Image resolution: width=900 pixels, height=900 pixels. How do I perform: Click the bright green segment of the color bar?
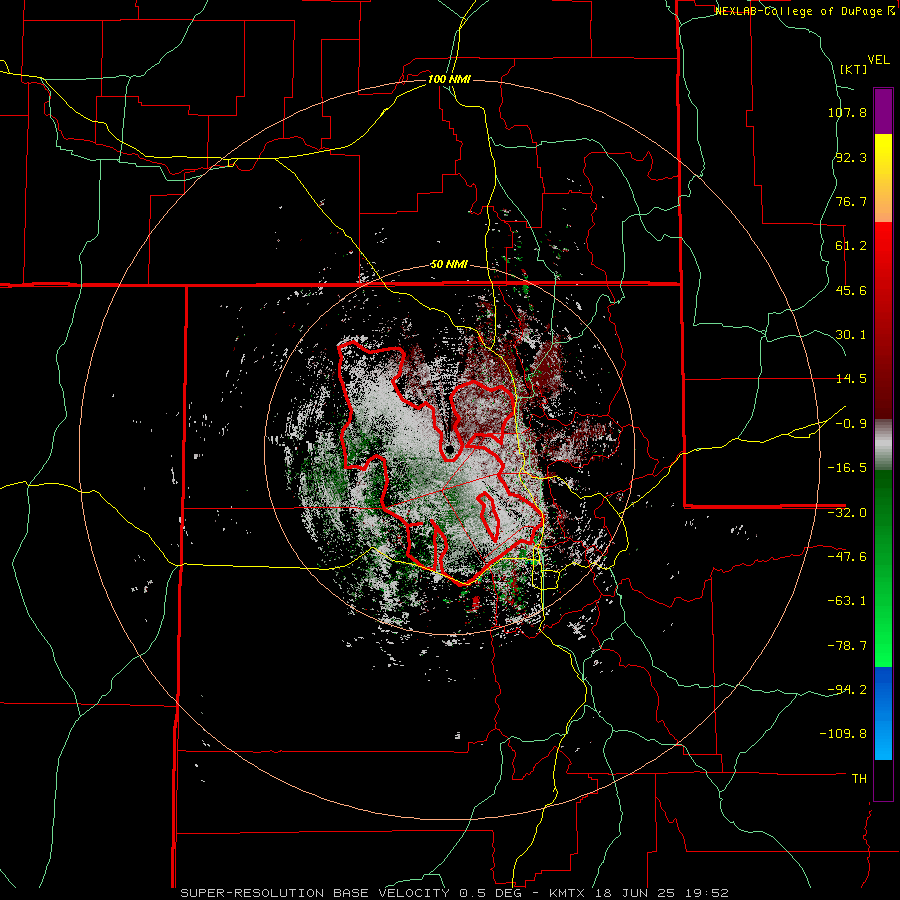pyautogui.click(x=883, y=568)
